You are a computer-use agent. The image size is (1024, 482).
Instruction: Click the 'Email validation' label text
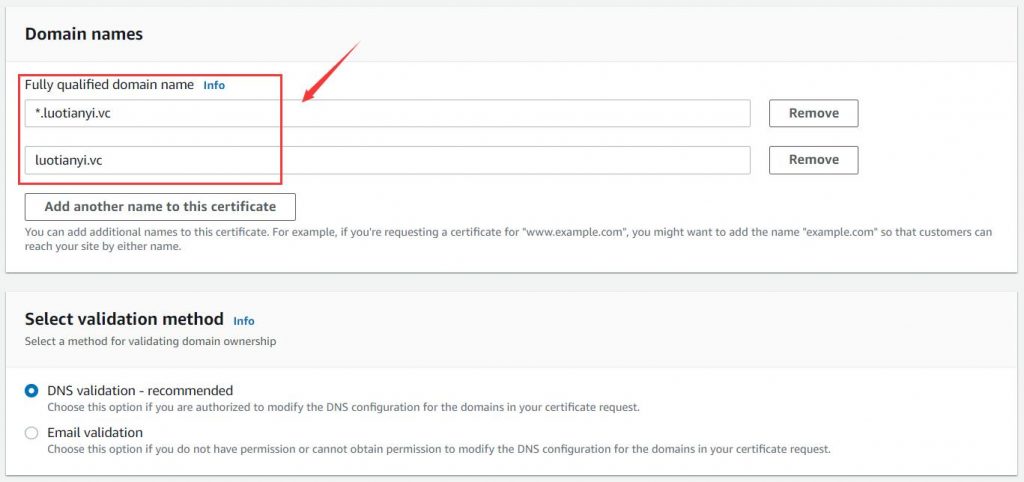tap(95, 432)
